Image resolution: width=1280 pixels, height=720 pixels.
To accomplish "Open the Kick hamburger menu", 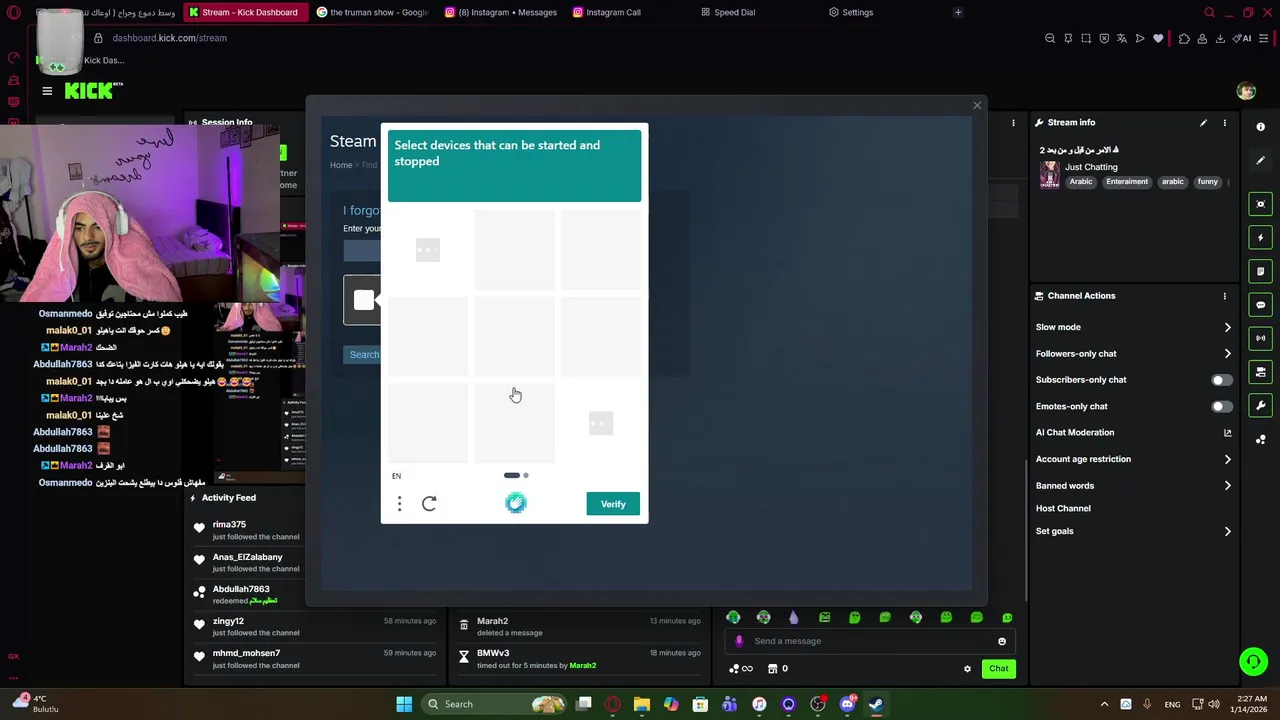I will pyautogui.click(x=47, y=91).
